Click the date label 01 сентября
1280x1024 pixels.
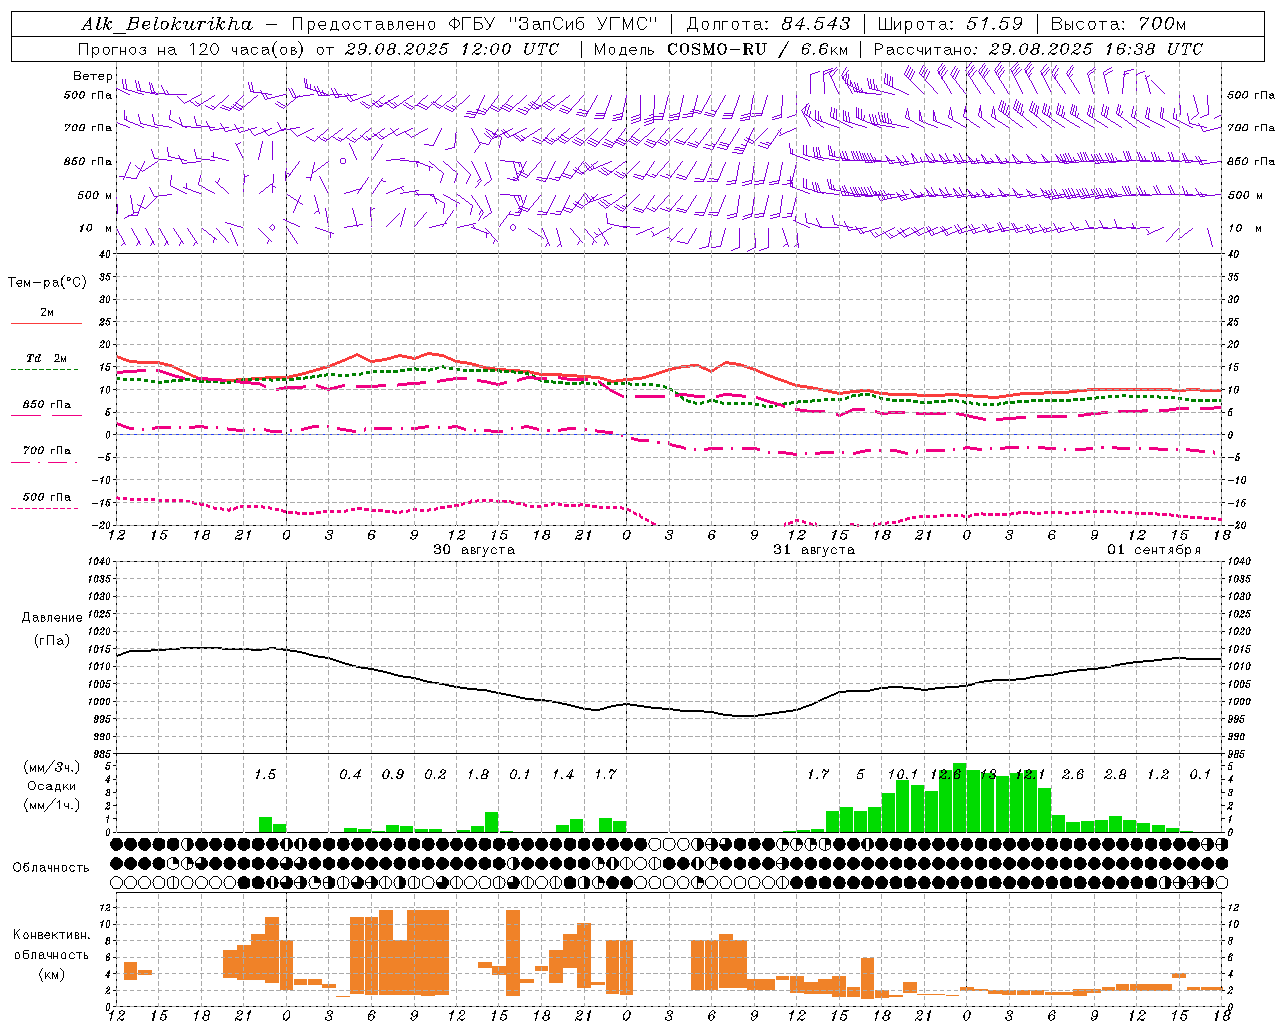coord(1153,550)
